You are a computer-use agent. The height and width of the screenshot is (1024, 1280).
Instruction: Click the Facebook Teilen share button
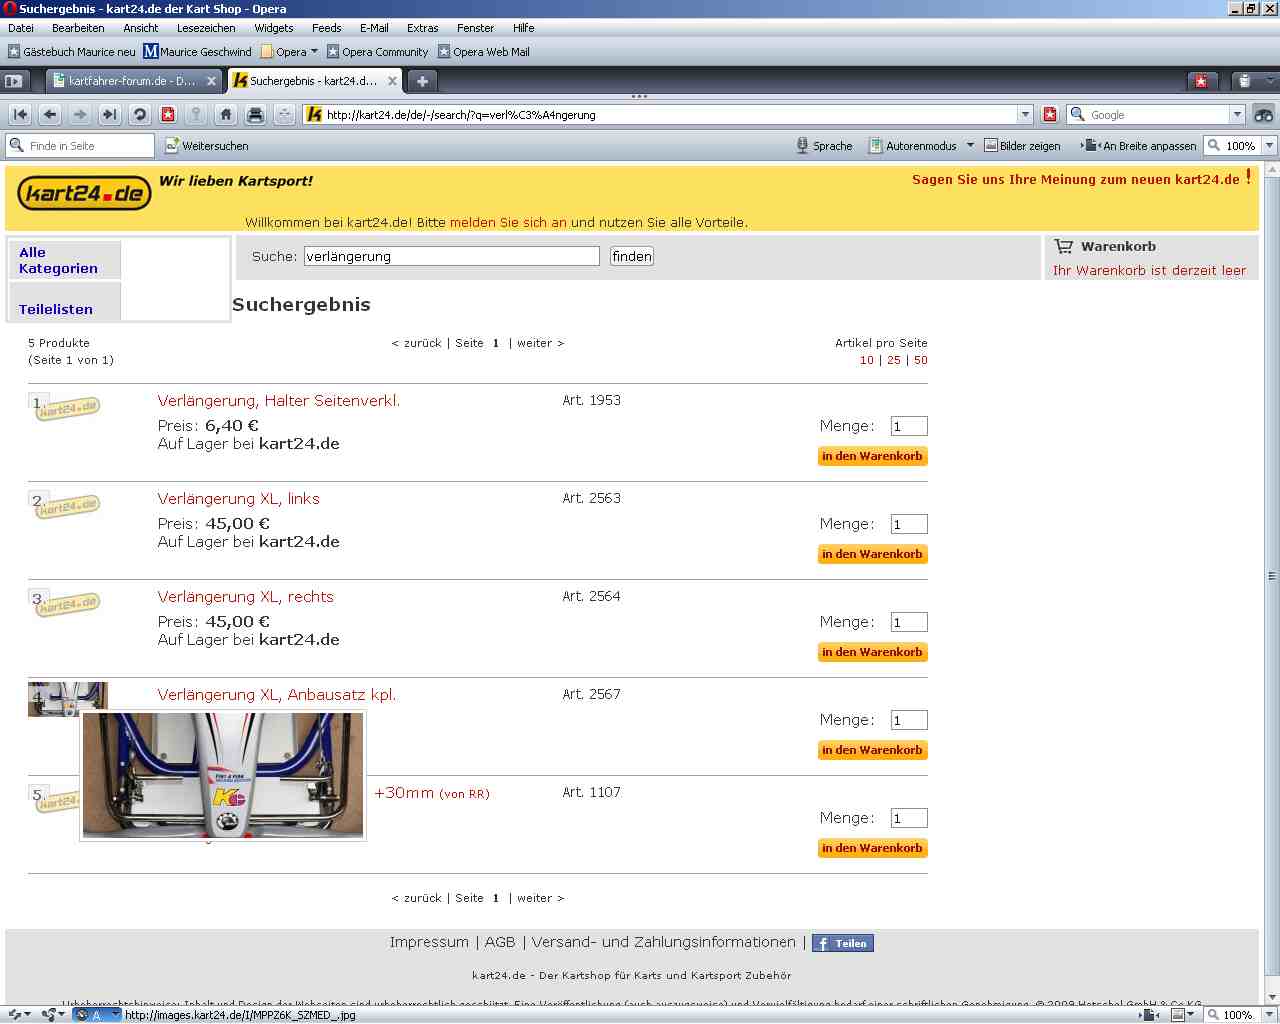tap(843, 943)
